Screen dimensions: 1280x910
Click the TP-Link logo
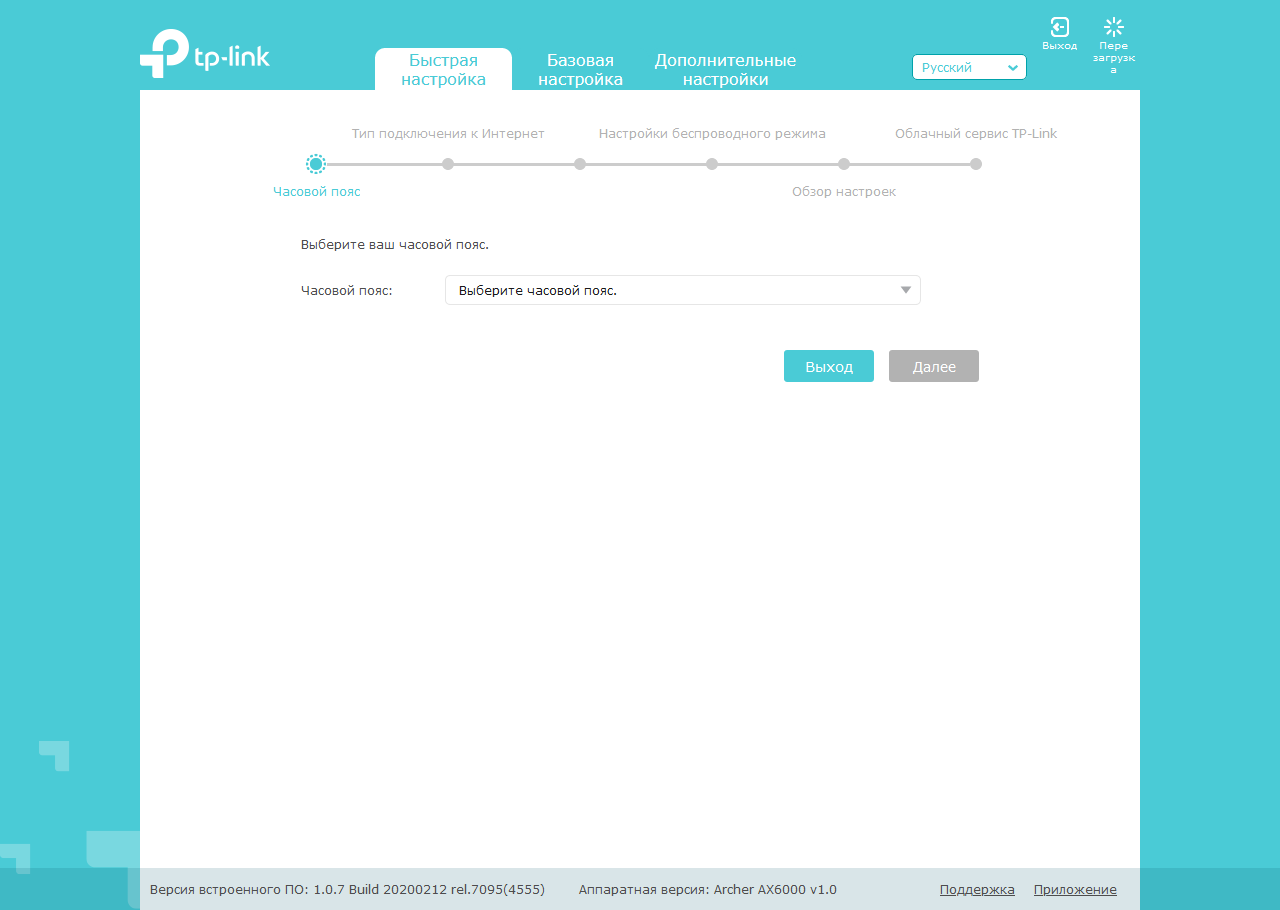coord(205,53)
